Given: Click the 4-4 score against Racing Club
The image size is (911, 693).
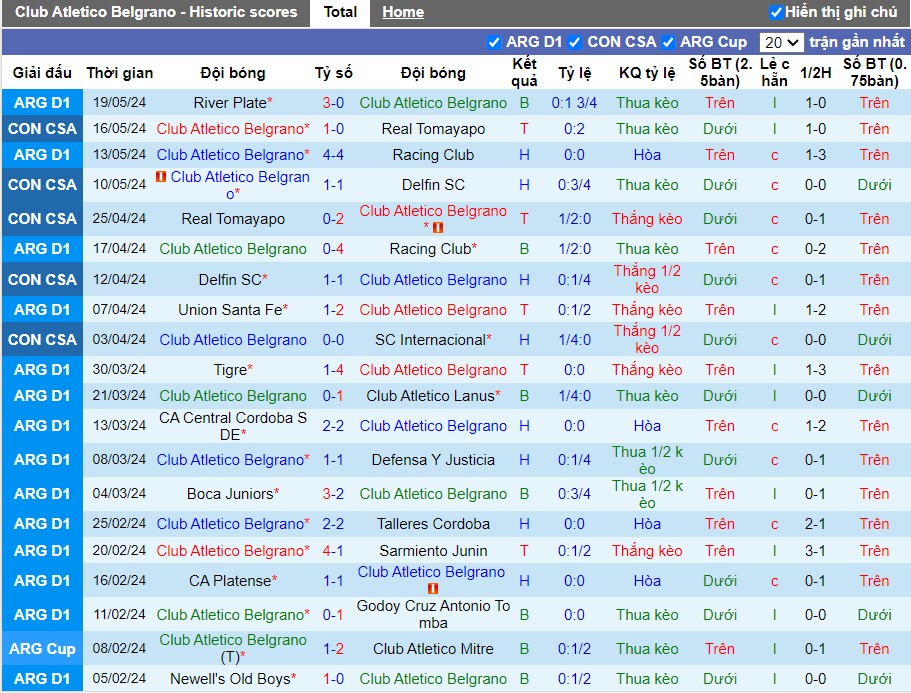Looking at the screenshot, I should 333,155.
